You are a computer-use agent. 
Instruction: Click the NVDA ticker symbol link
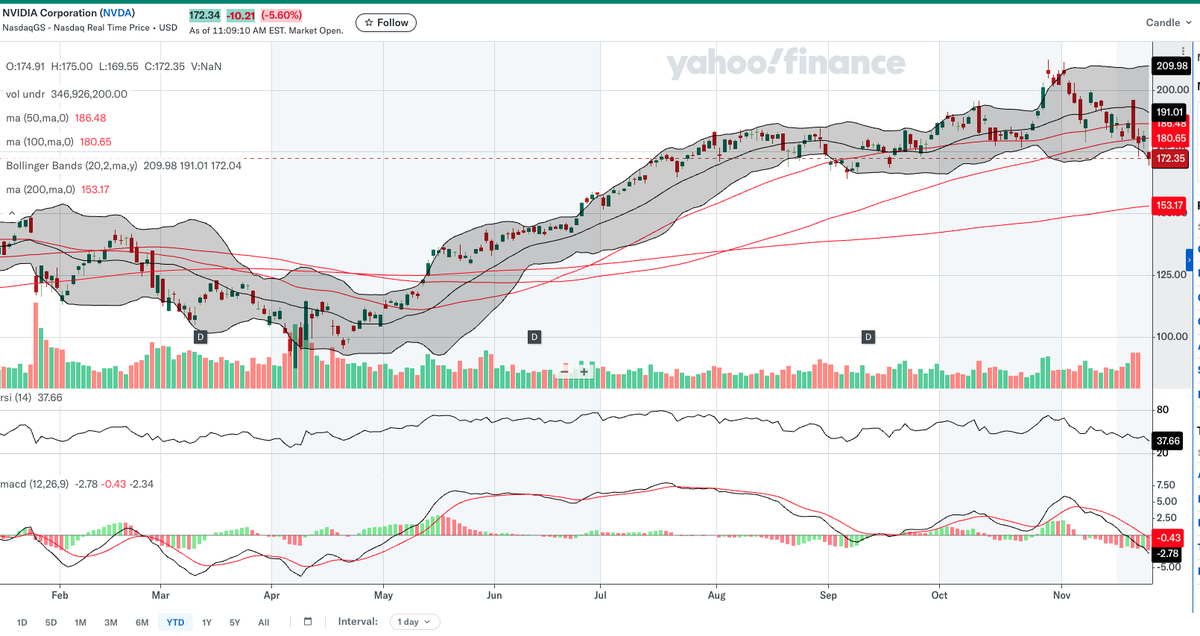tap(119, 12)
